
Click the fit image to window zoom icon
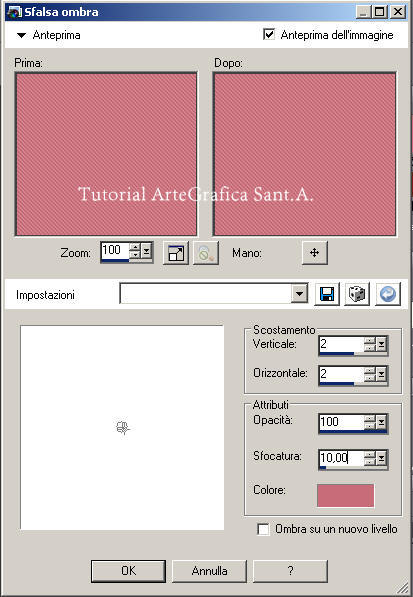pyautogui.click(x=176, y=252)
